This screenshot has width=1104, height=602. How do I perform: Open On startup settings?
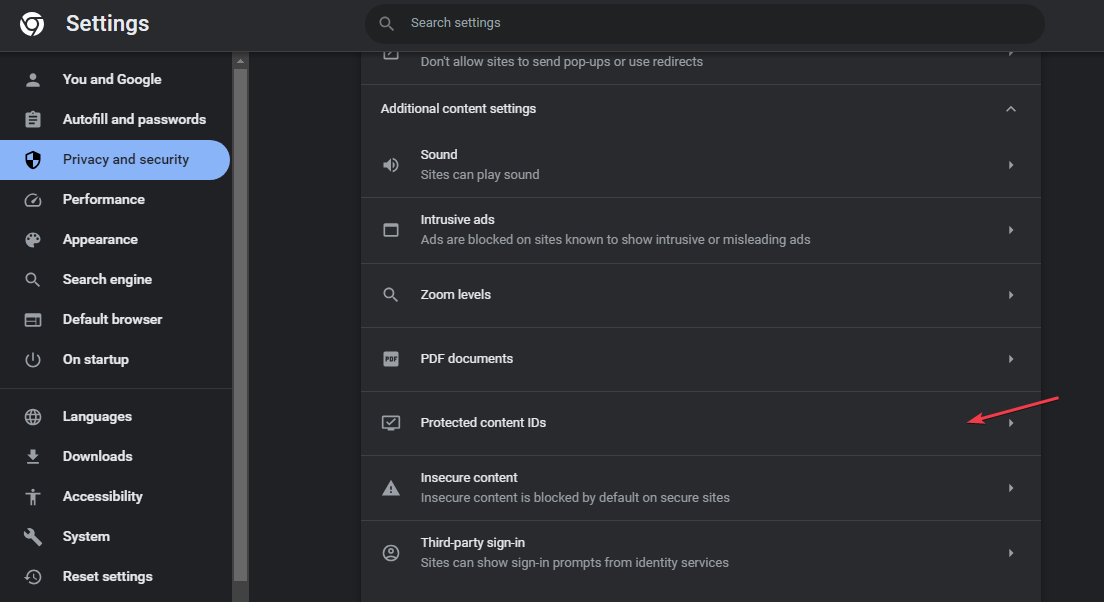pos(115,360)
